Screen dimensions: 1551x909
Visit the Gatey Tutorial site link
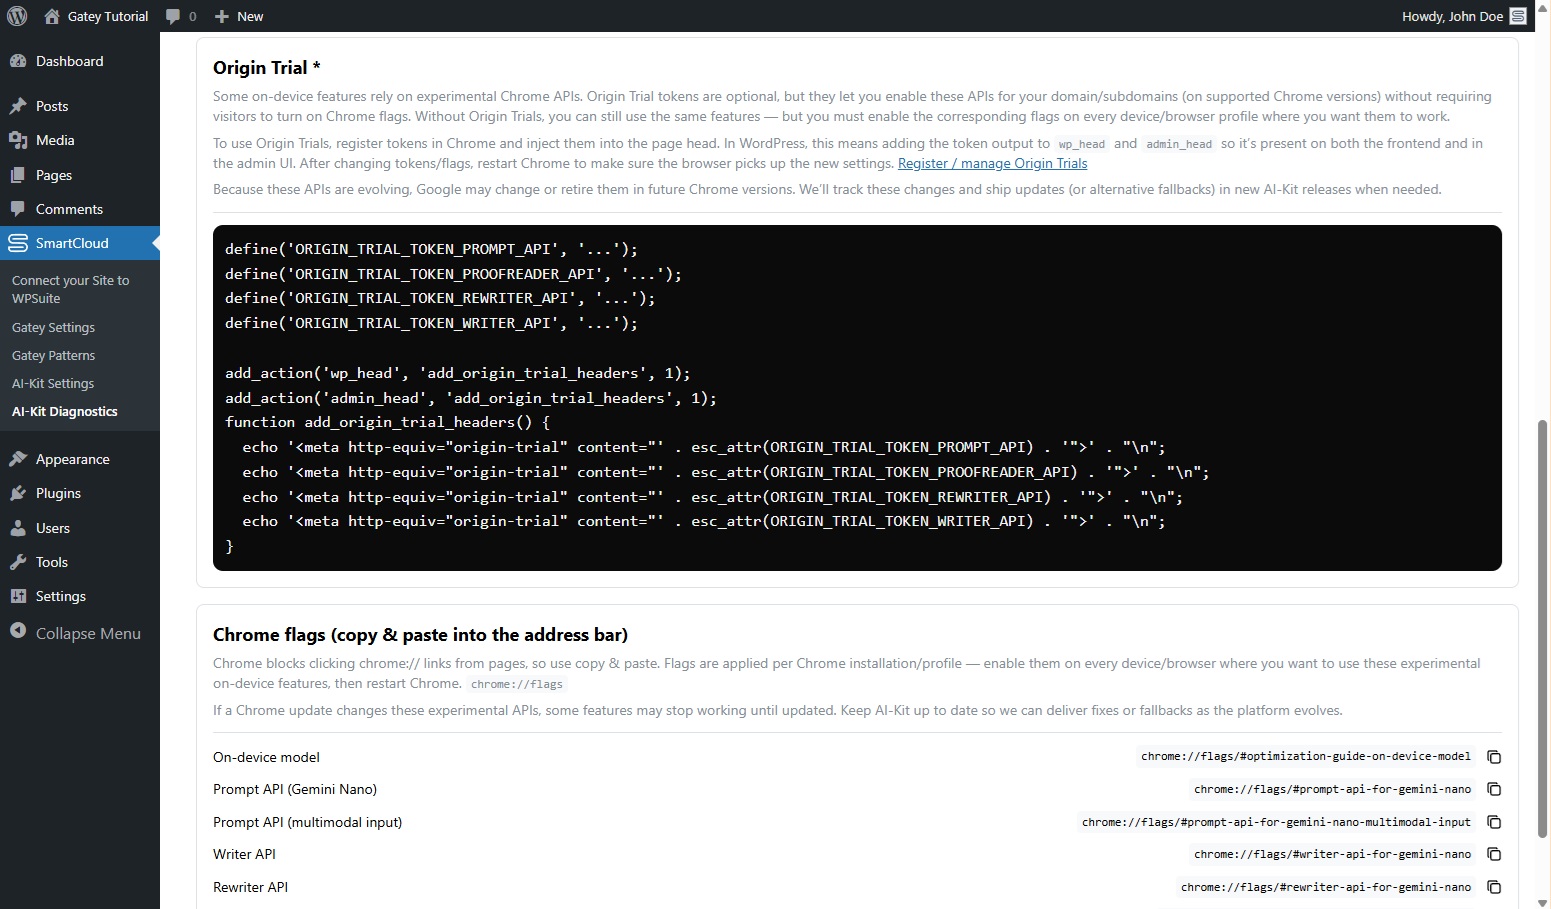tap(107, 16)
